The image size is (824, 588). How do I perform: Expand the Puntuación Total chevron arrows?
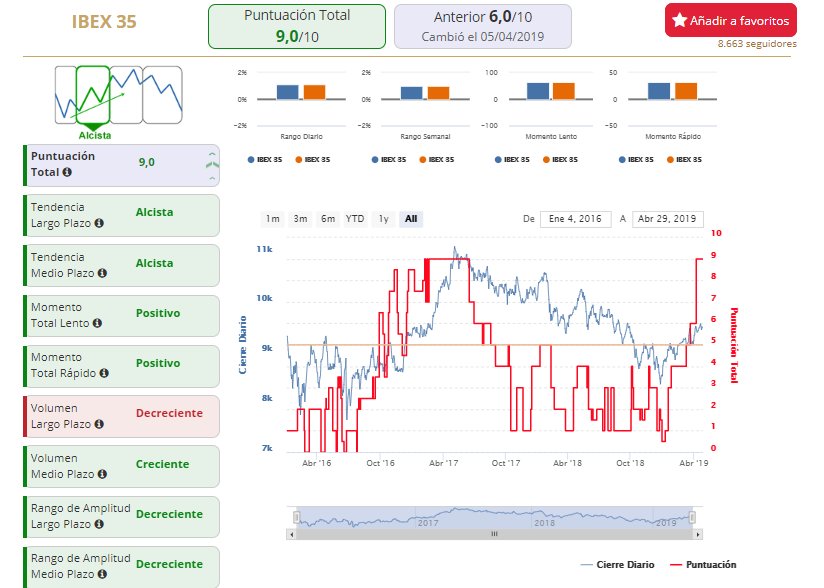(x=211, y=166)
